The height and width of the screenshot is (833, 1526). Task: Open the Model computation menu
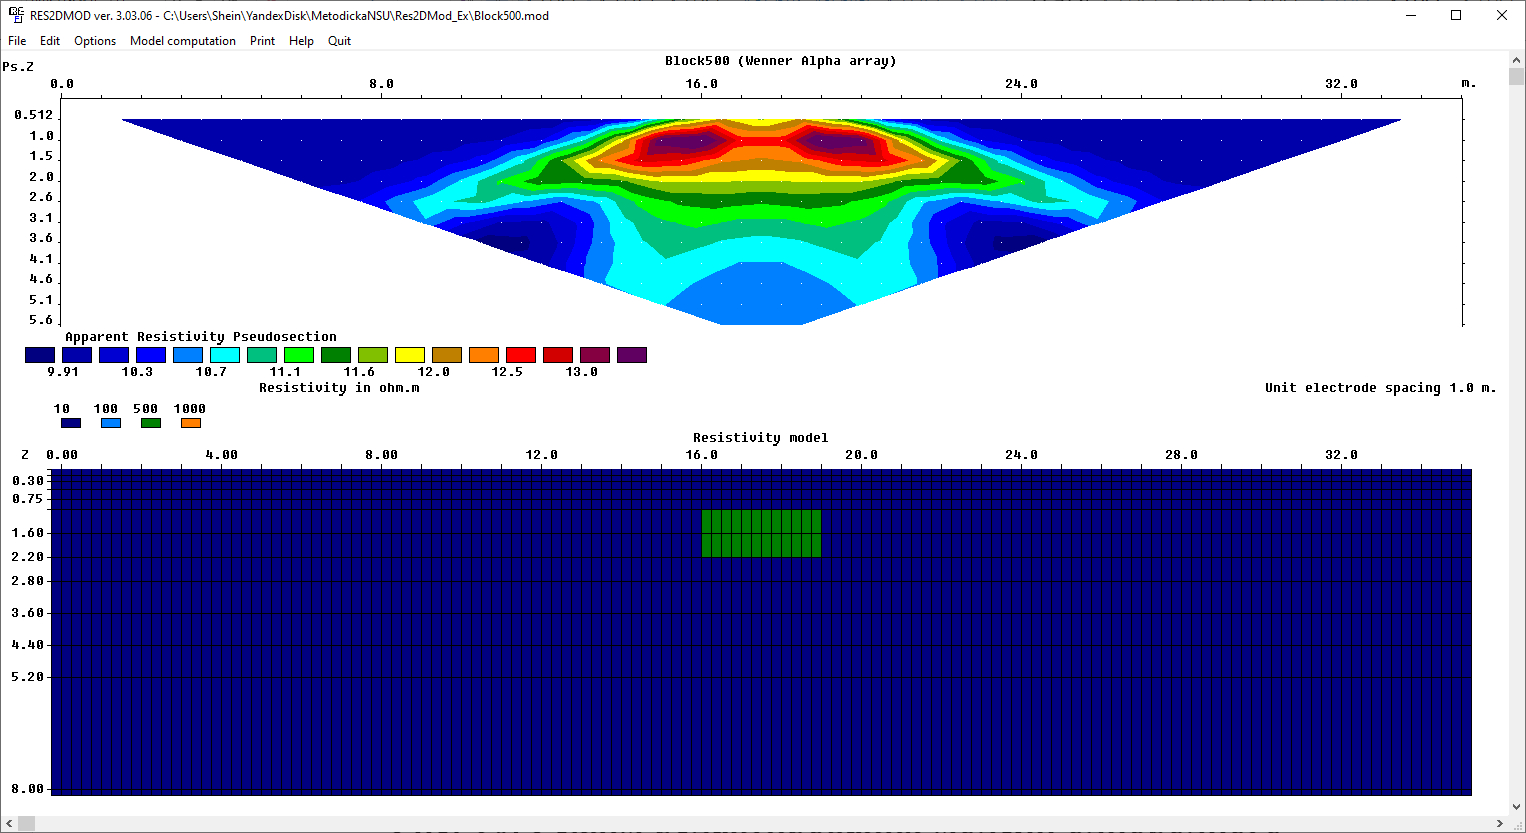tap(183, 41)
